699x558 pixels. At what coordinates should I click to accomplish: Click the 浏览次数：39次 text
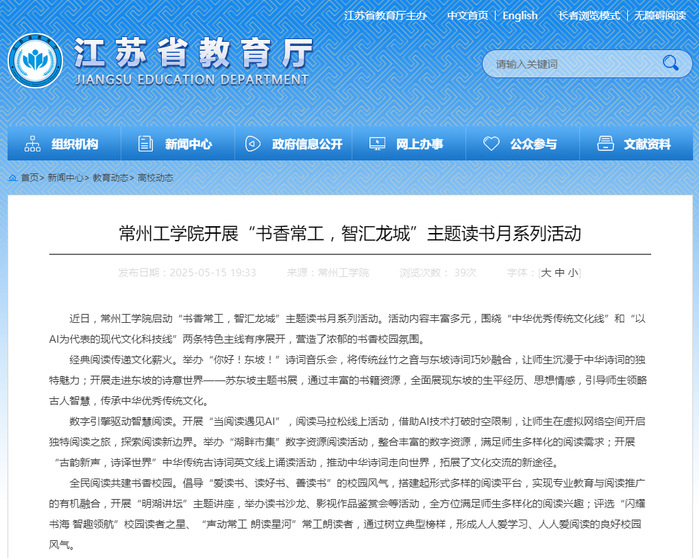tap(438, 272)
